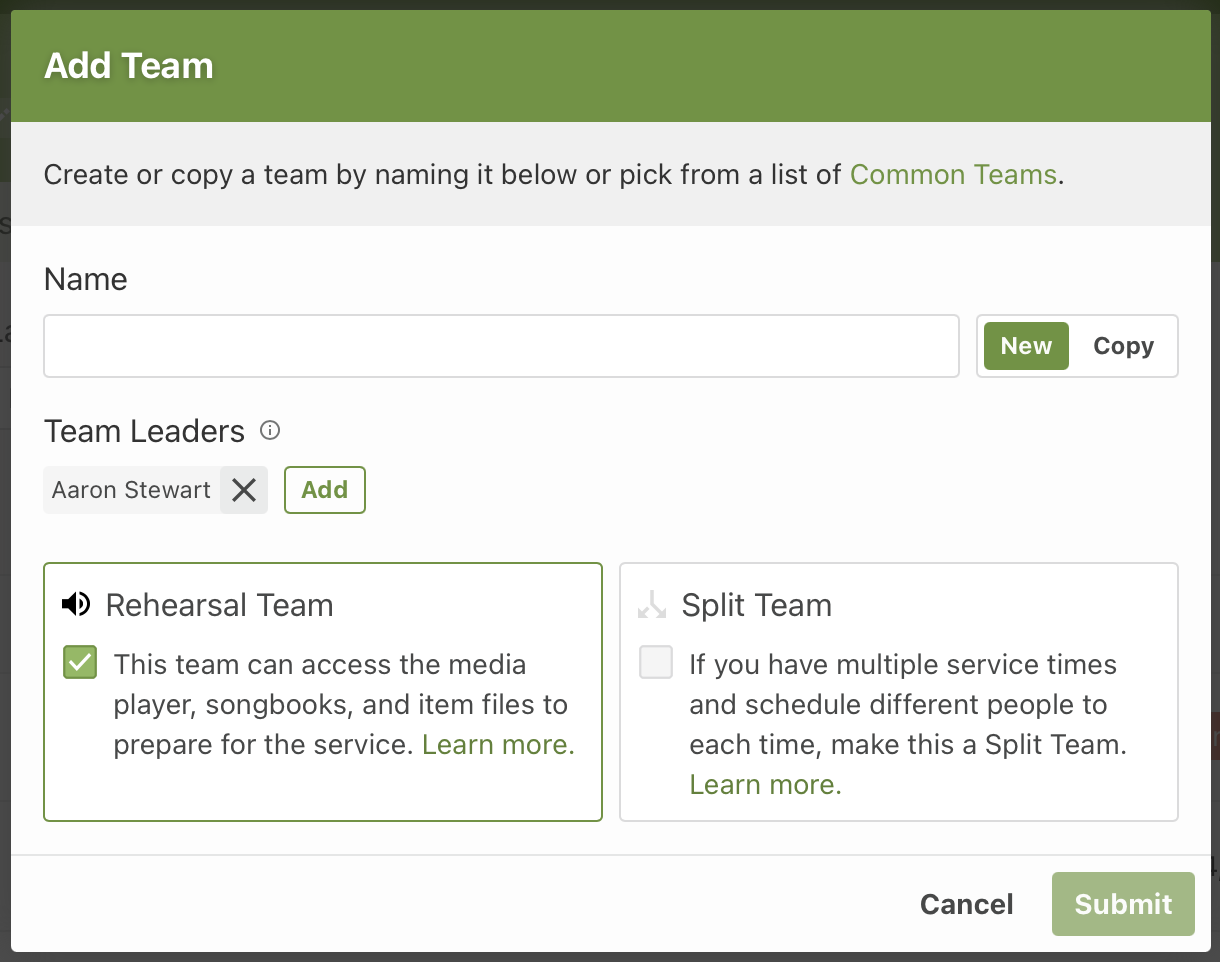The image size is (1220, 962).
Task: Open the Common Teams list link
Action: tap(953, 175)
